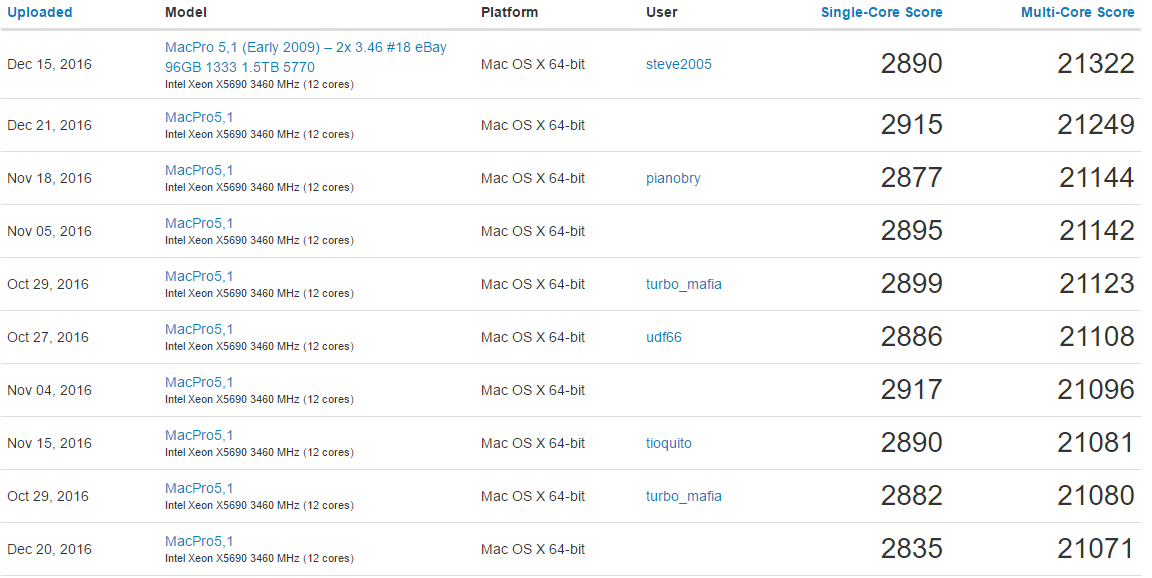Viewport: 1152px width, 578px height.
Task: Open the MacPro5,1 result from Dec 21, 2016
Action: pyautogui.click(x=199, y=118)
